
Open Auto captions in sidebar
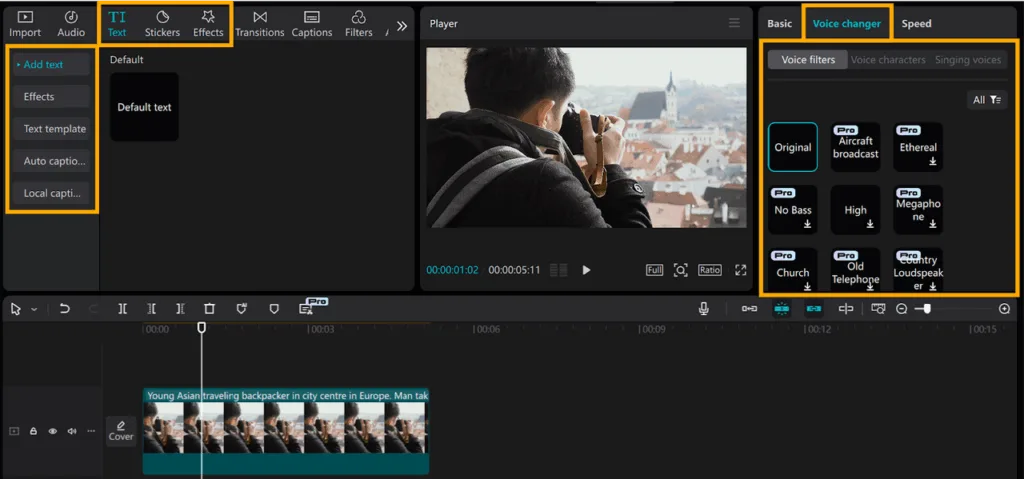51,161
